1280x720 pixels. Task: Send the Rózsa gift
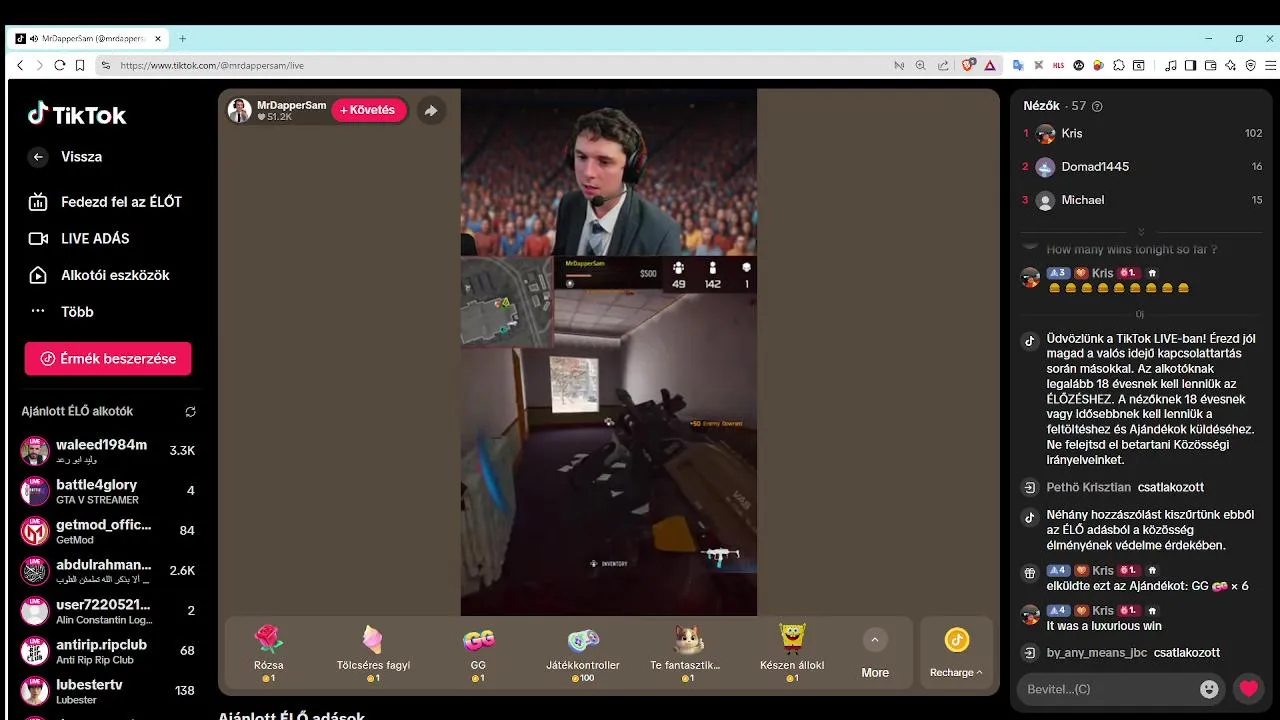click(269, 651)
